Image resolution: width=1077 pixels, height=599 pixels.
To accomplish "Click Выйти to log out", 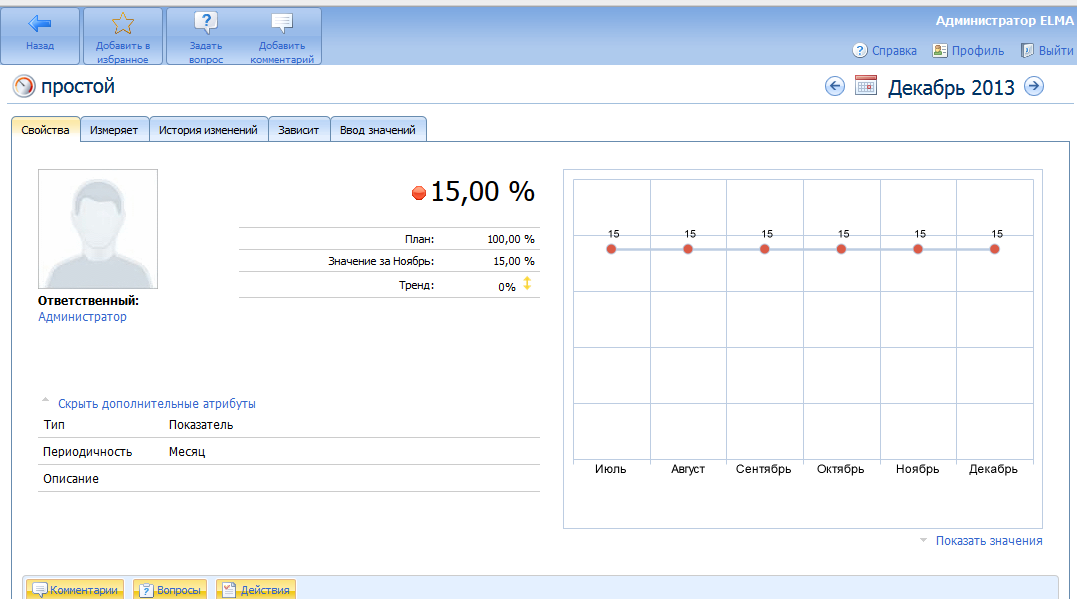I will point(1046,50).
